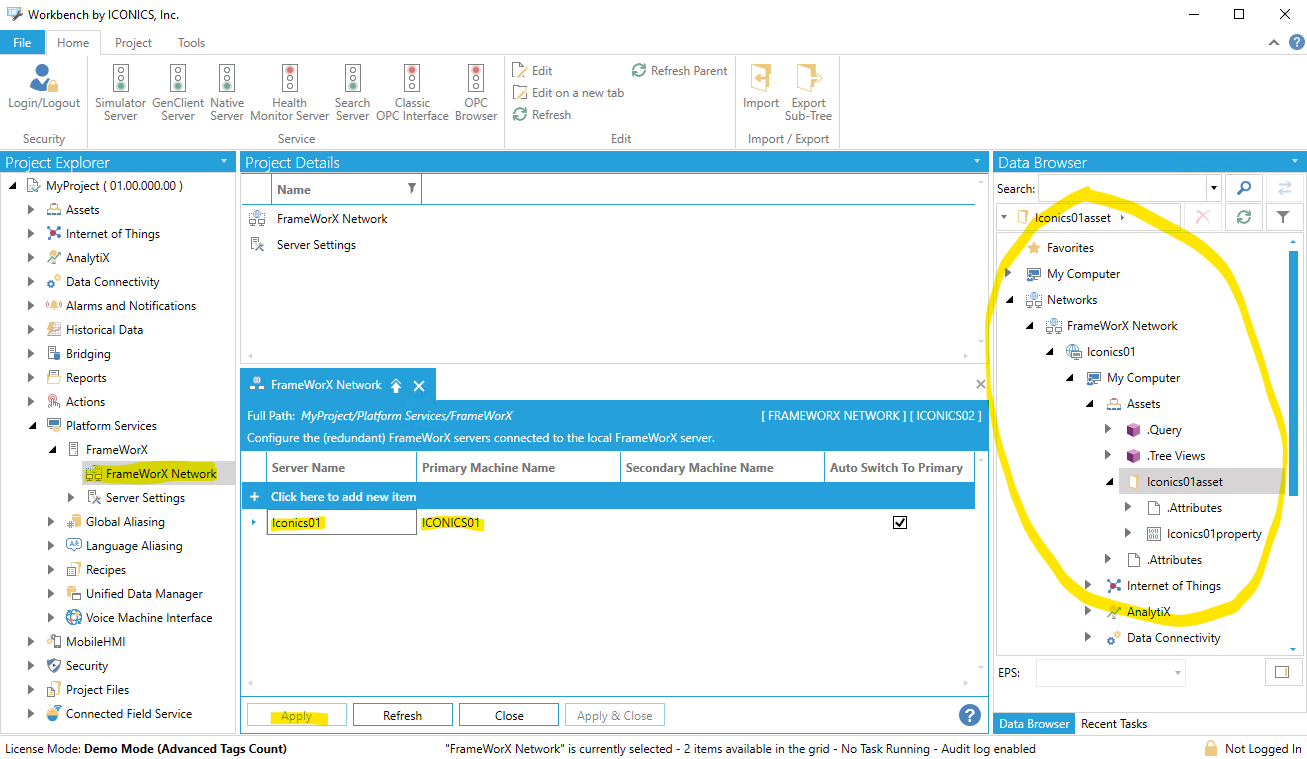Switch to the Home ribbon tab

point(73,43)
